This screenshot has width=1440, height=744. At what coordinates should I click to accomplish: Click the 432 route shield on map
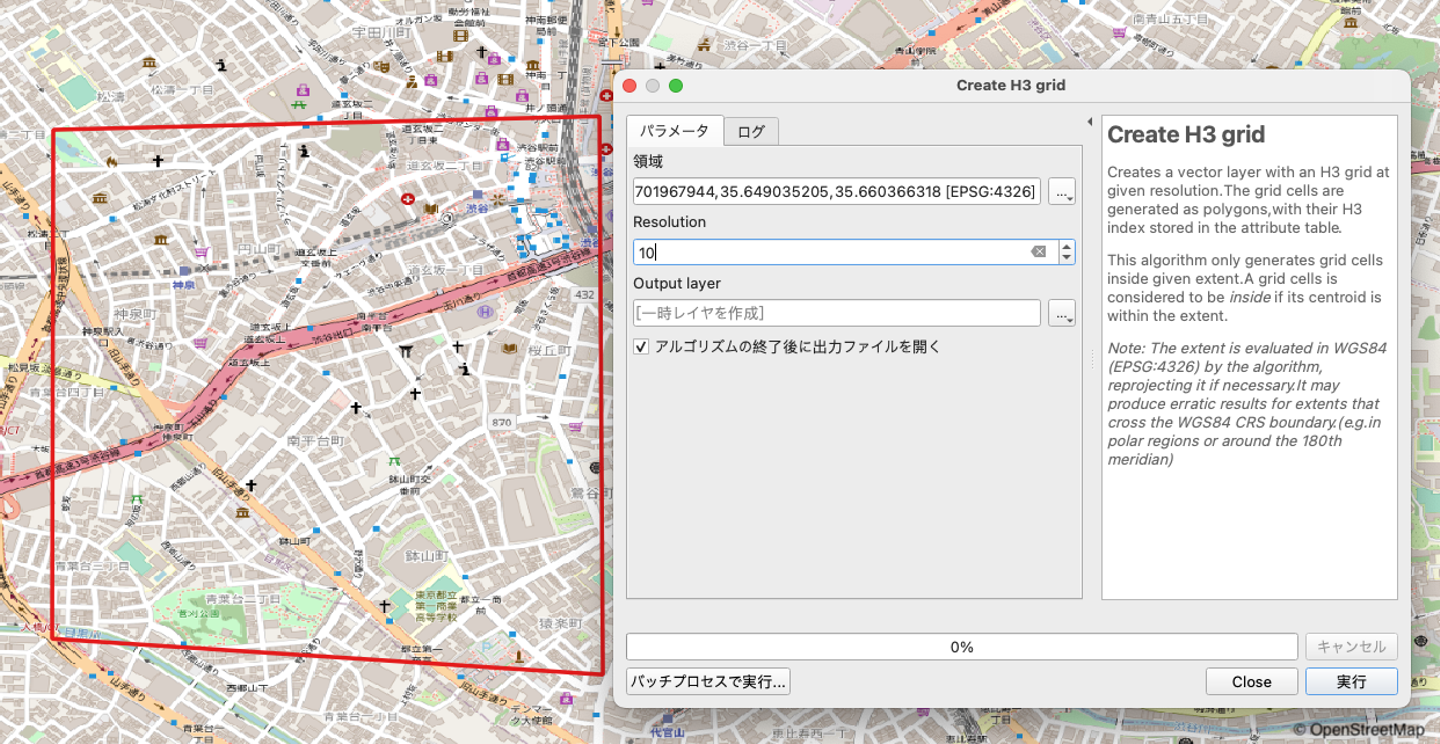(x=585, y=294)
